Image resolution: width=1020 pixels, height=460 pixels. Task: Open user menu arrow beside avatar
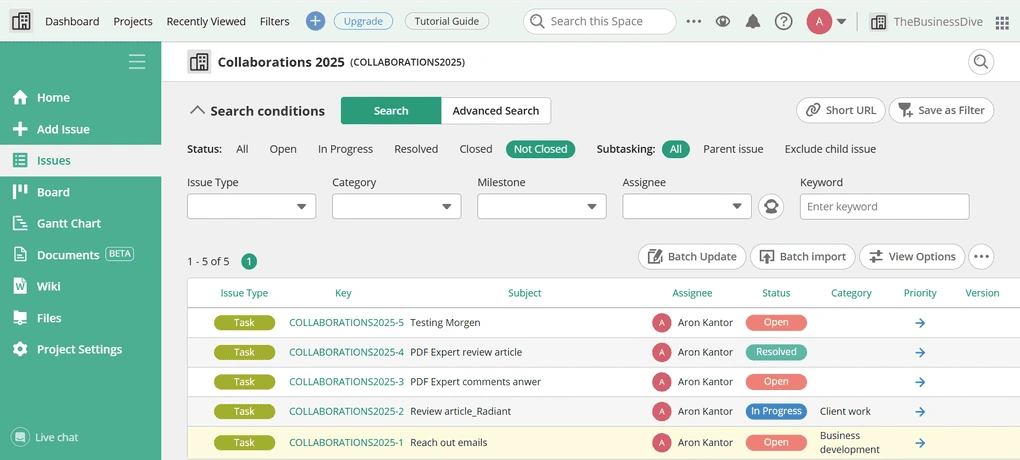click(x=841, y=21)
